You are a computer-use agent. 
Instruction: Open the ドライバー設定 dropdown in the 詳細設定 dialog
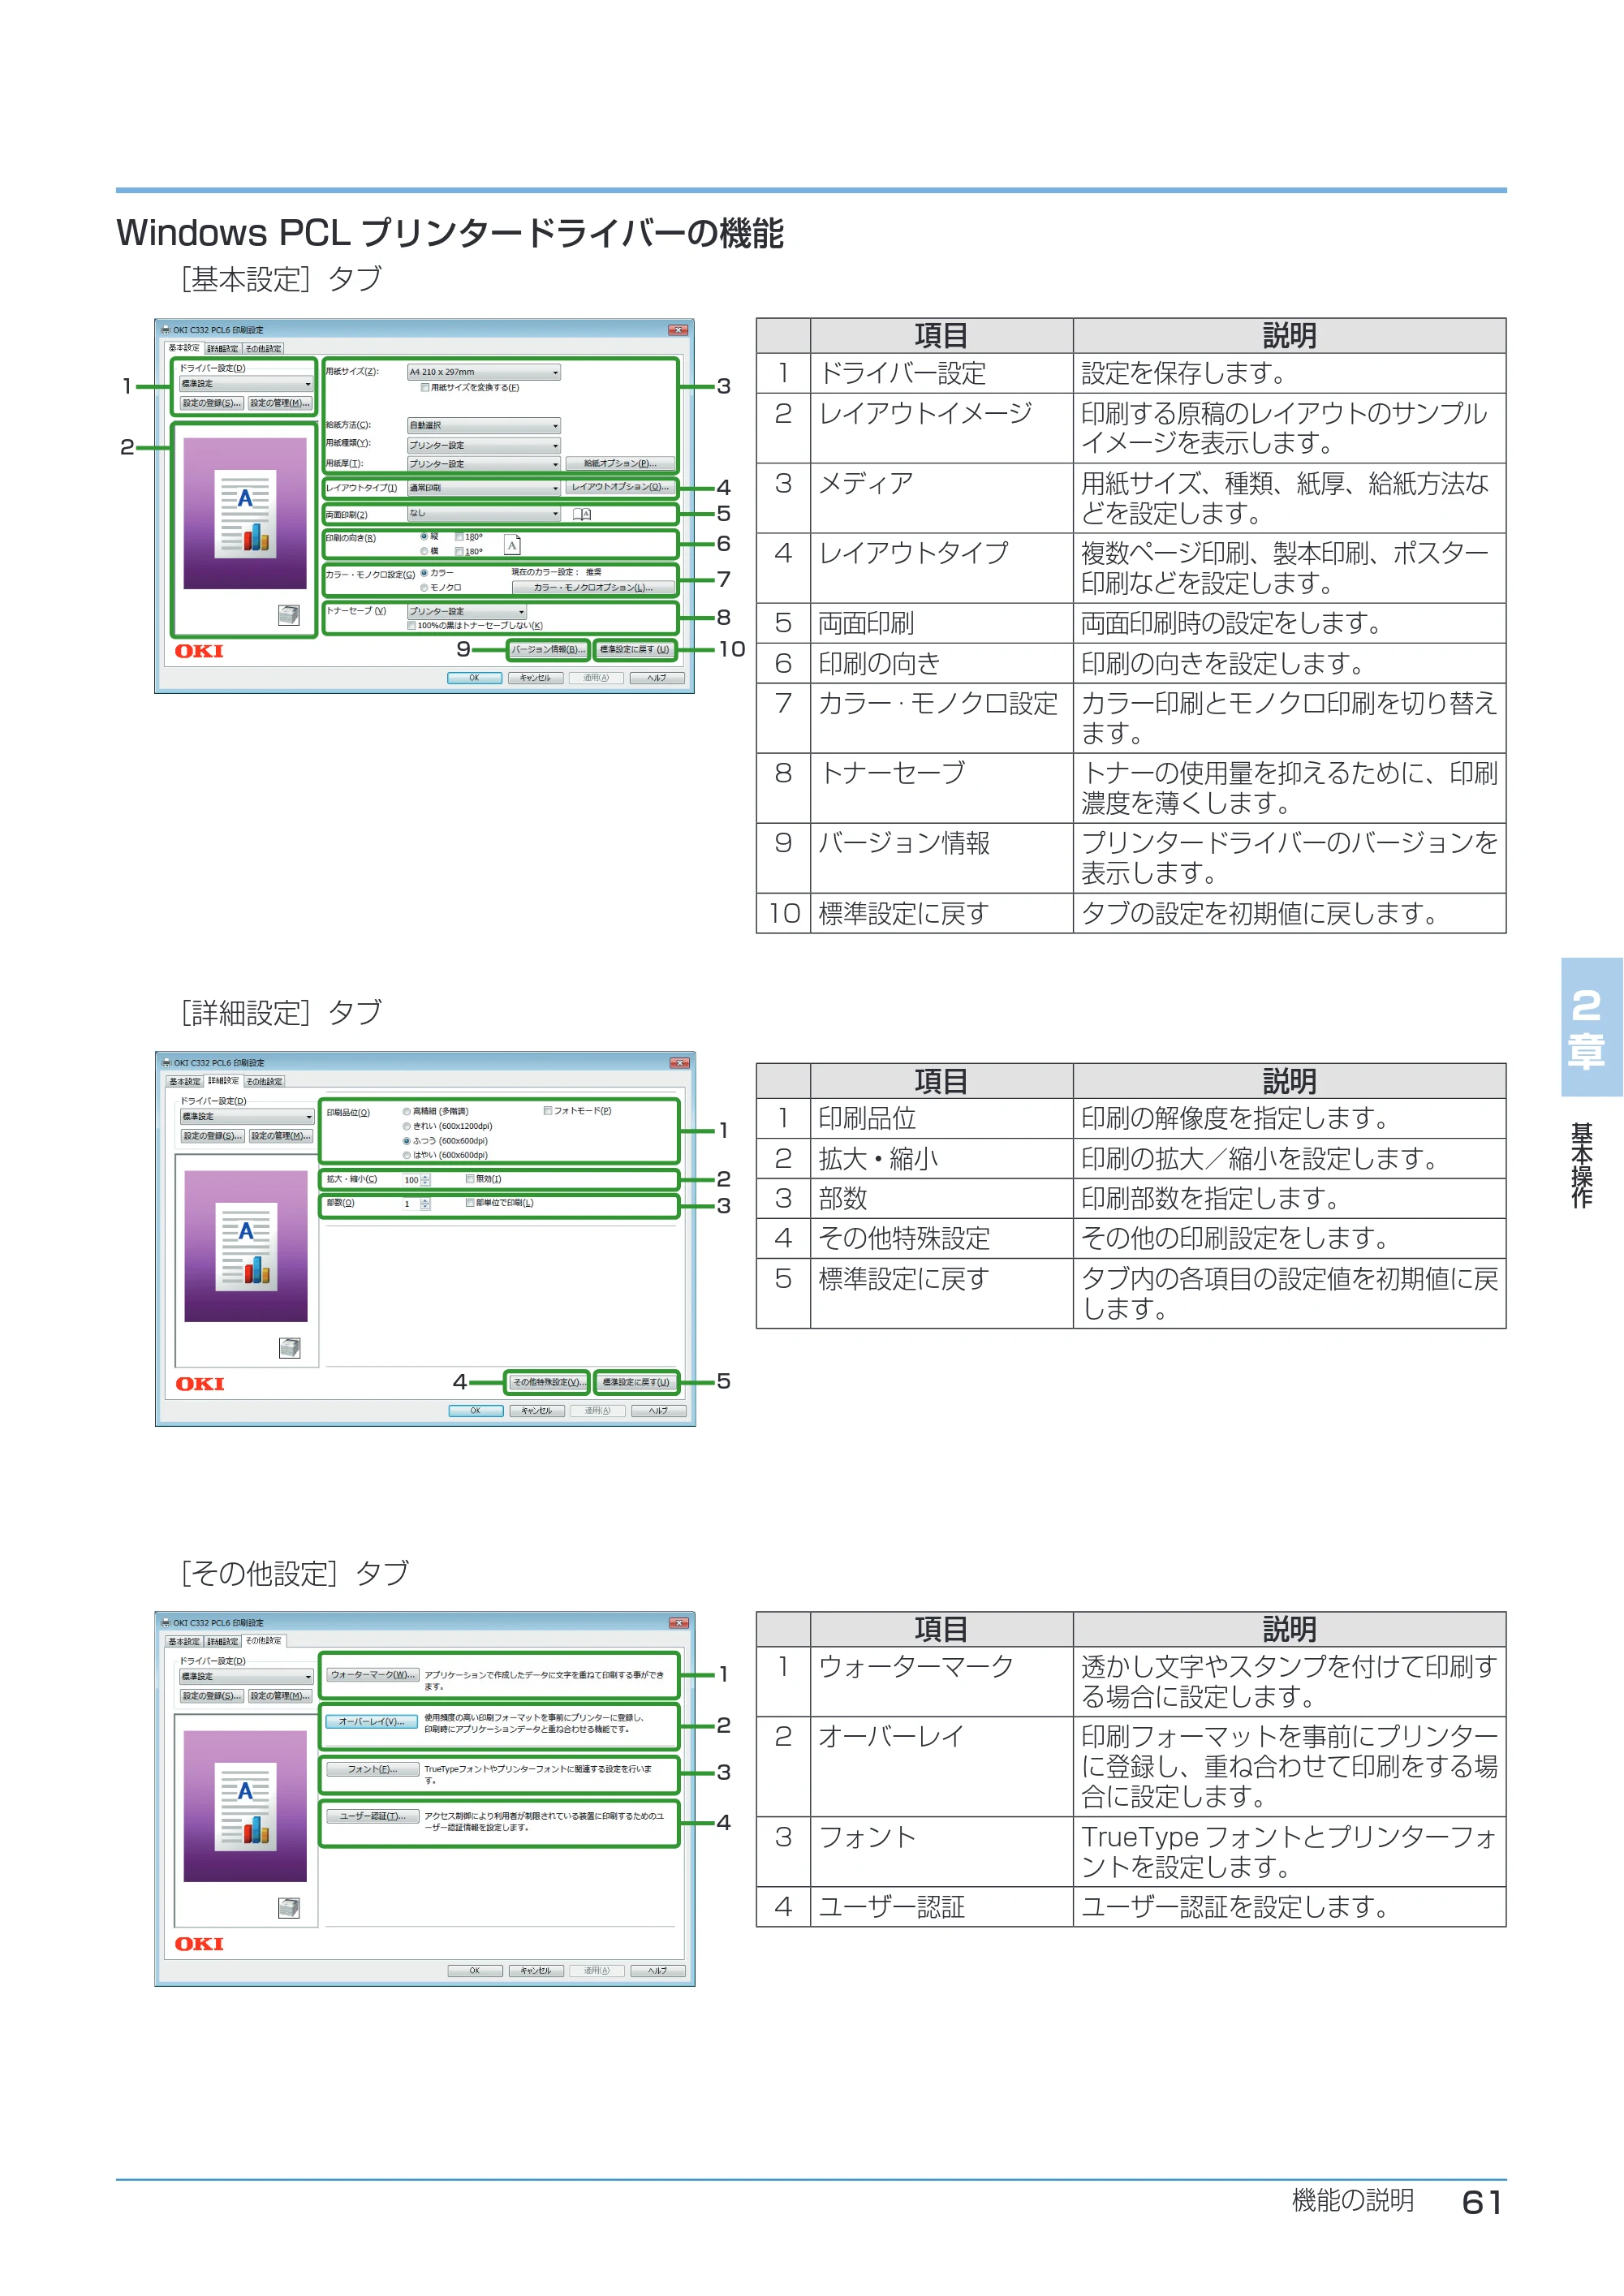pyautogui.click(x=247, y=1117)
